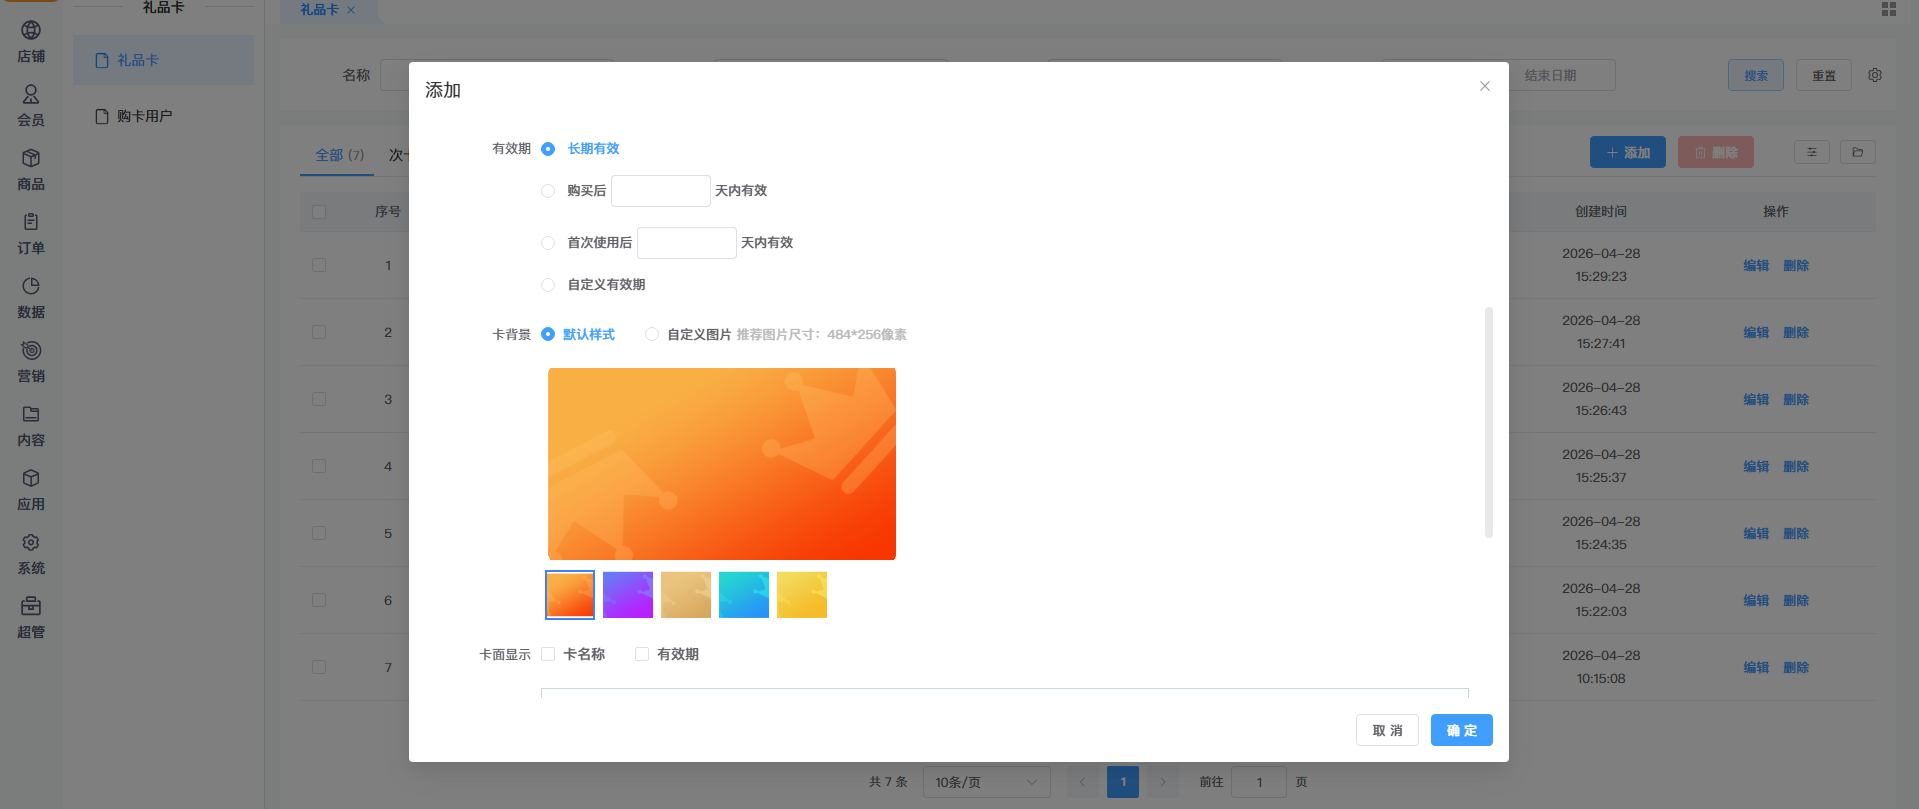Viewport: 1919px width, 809px height.
Task: Check the 有效期 card face checkbox
Action: pyautogui.click(x=642, y=654)
